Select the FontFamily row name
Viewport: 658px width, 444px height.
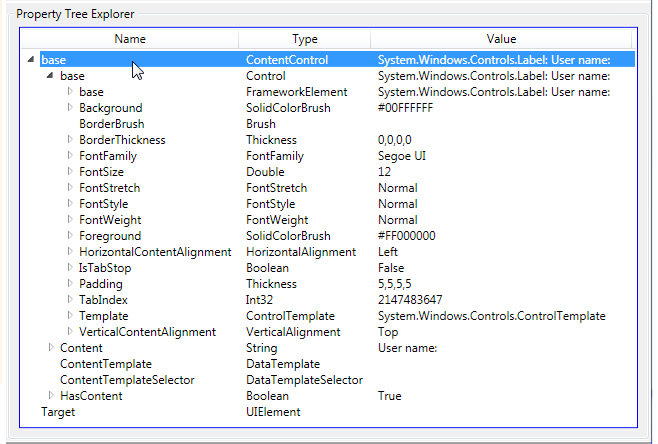(x=108, y=156)
